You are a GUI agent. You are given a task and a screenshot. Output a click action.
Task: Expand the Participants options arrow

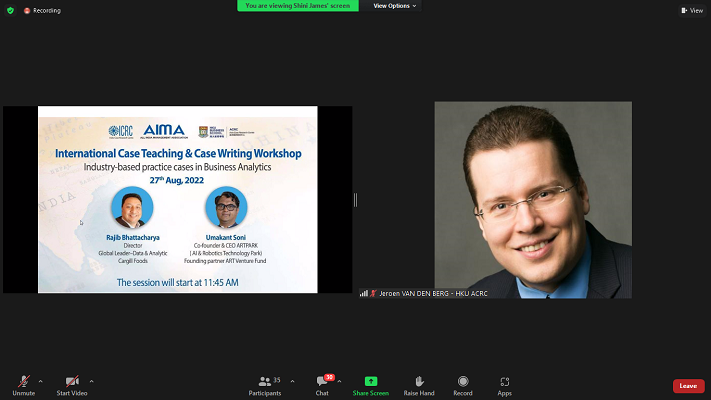coord(292,381)
